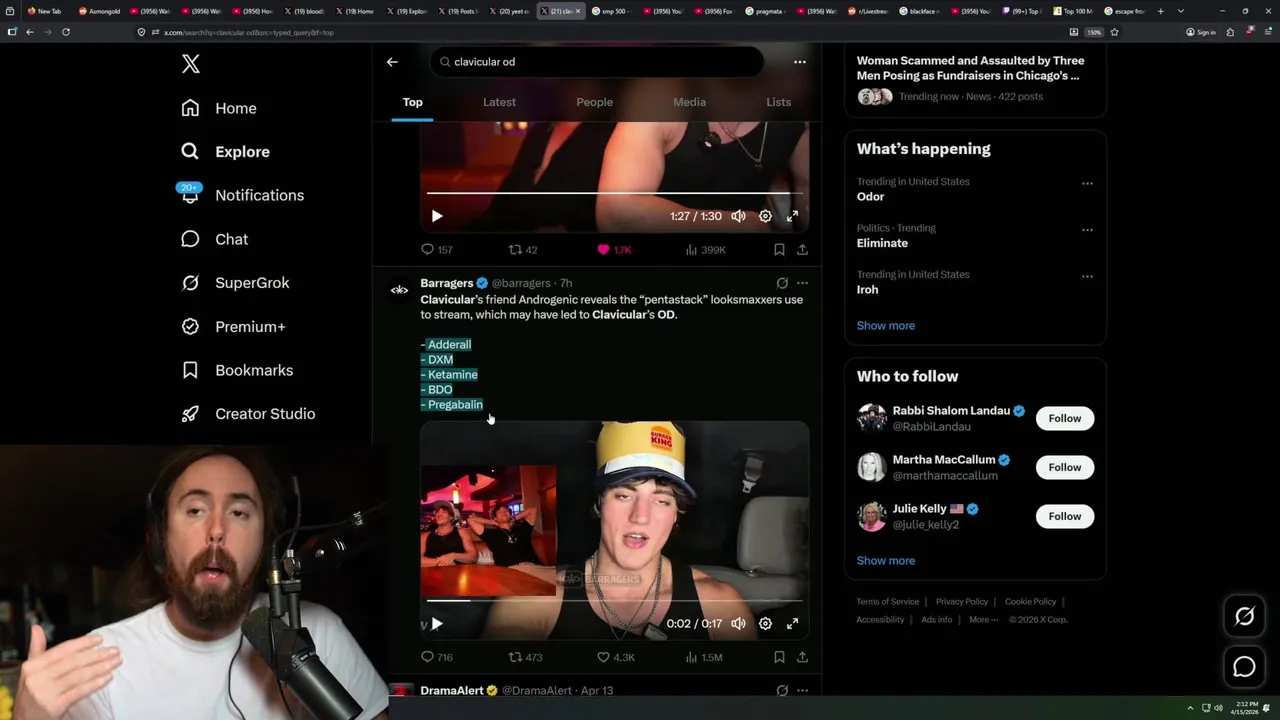Switch to the Latest tab
Viewport: 1280px width, 720px height.
[499, 102]
